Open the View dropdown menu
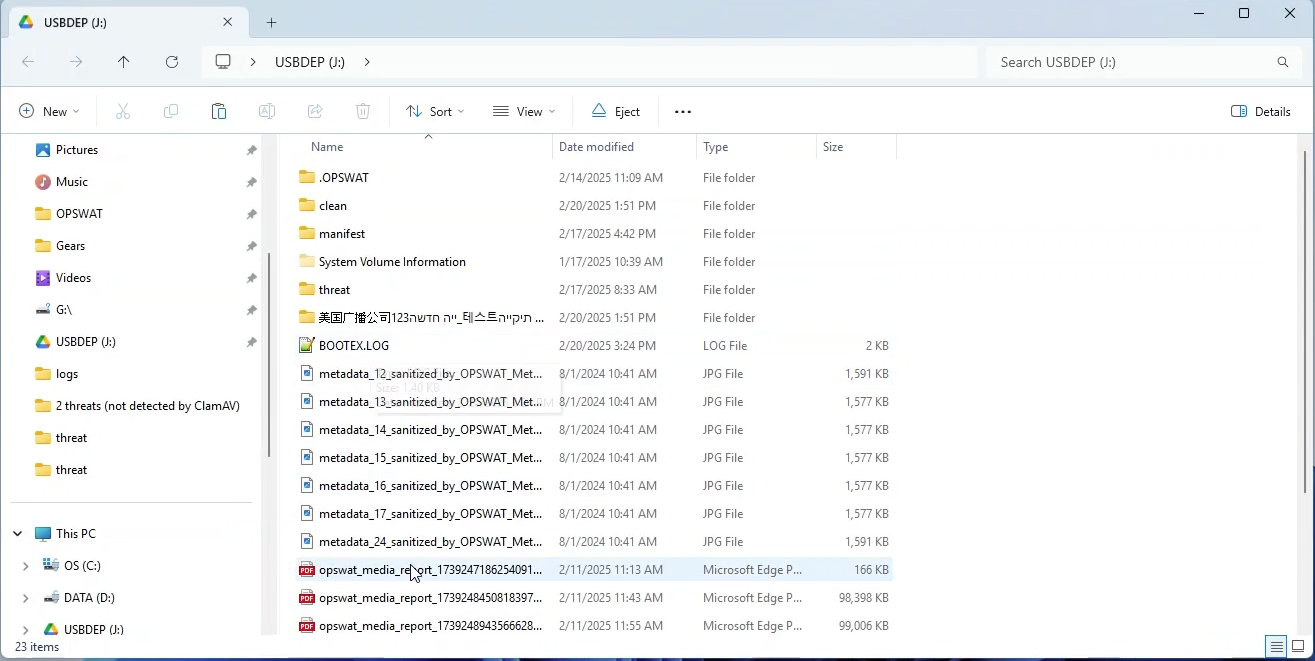Image resolution: width=1315 pixels, height=661 pixels. (524, 111)
